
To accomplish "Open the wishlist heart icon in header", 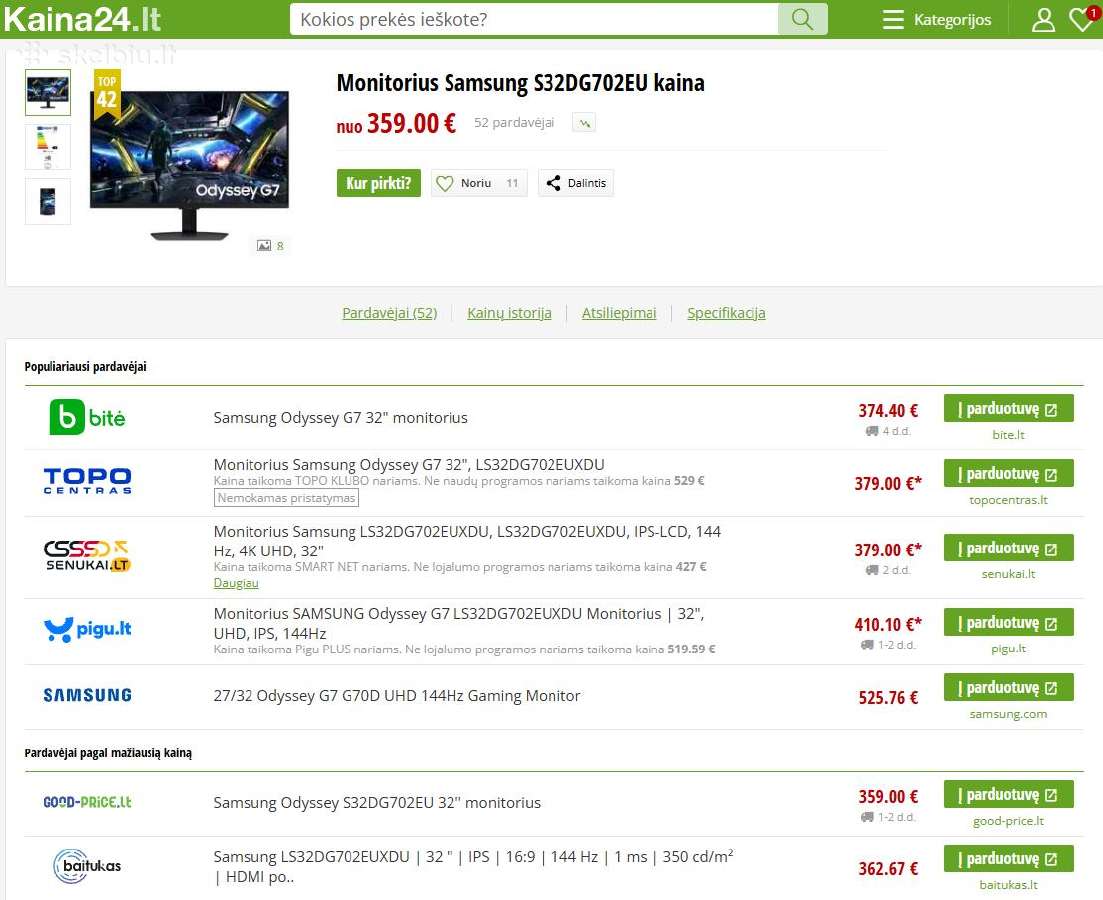I will (1083, 19).
